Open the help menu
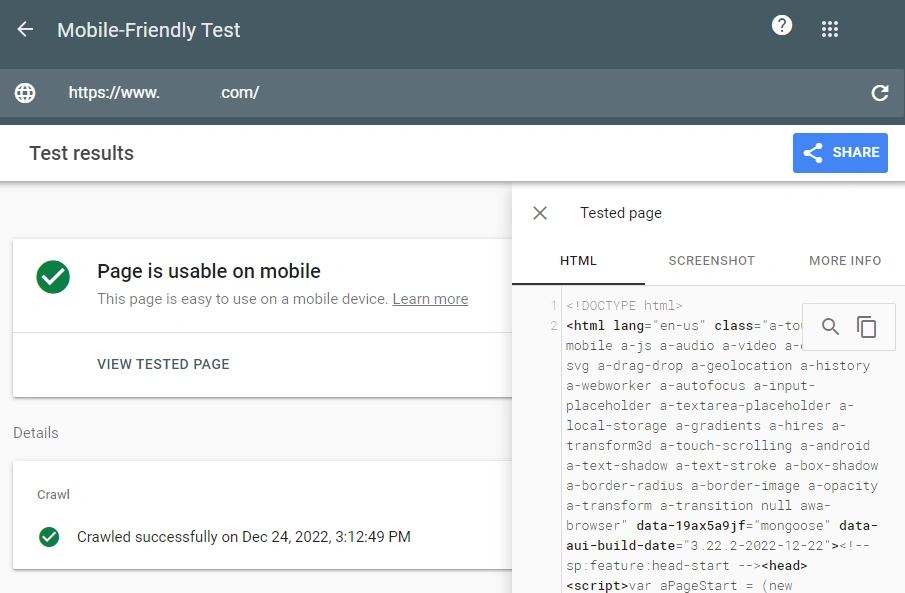The height and width of the screenshot is (593, 905). point(782,26)
